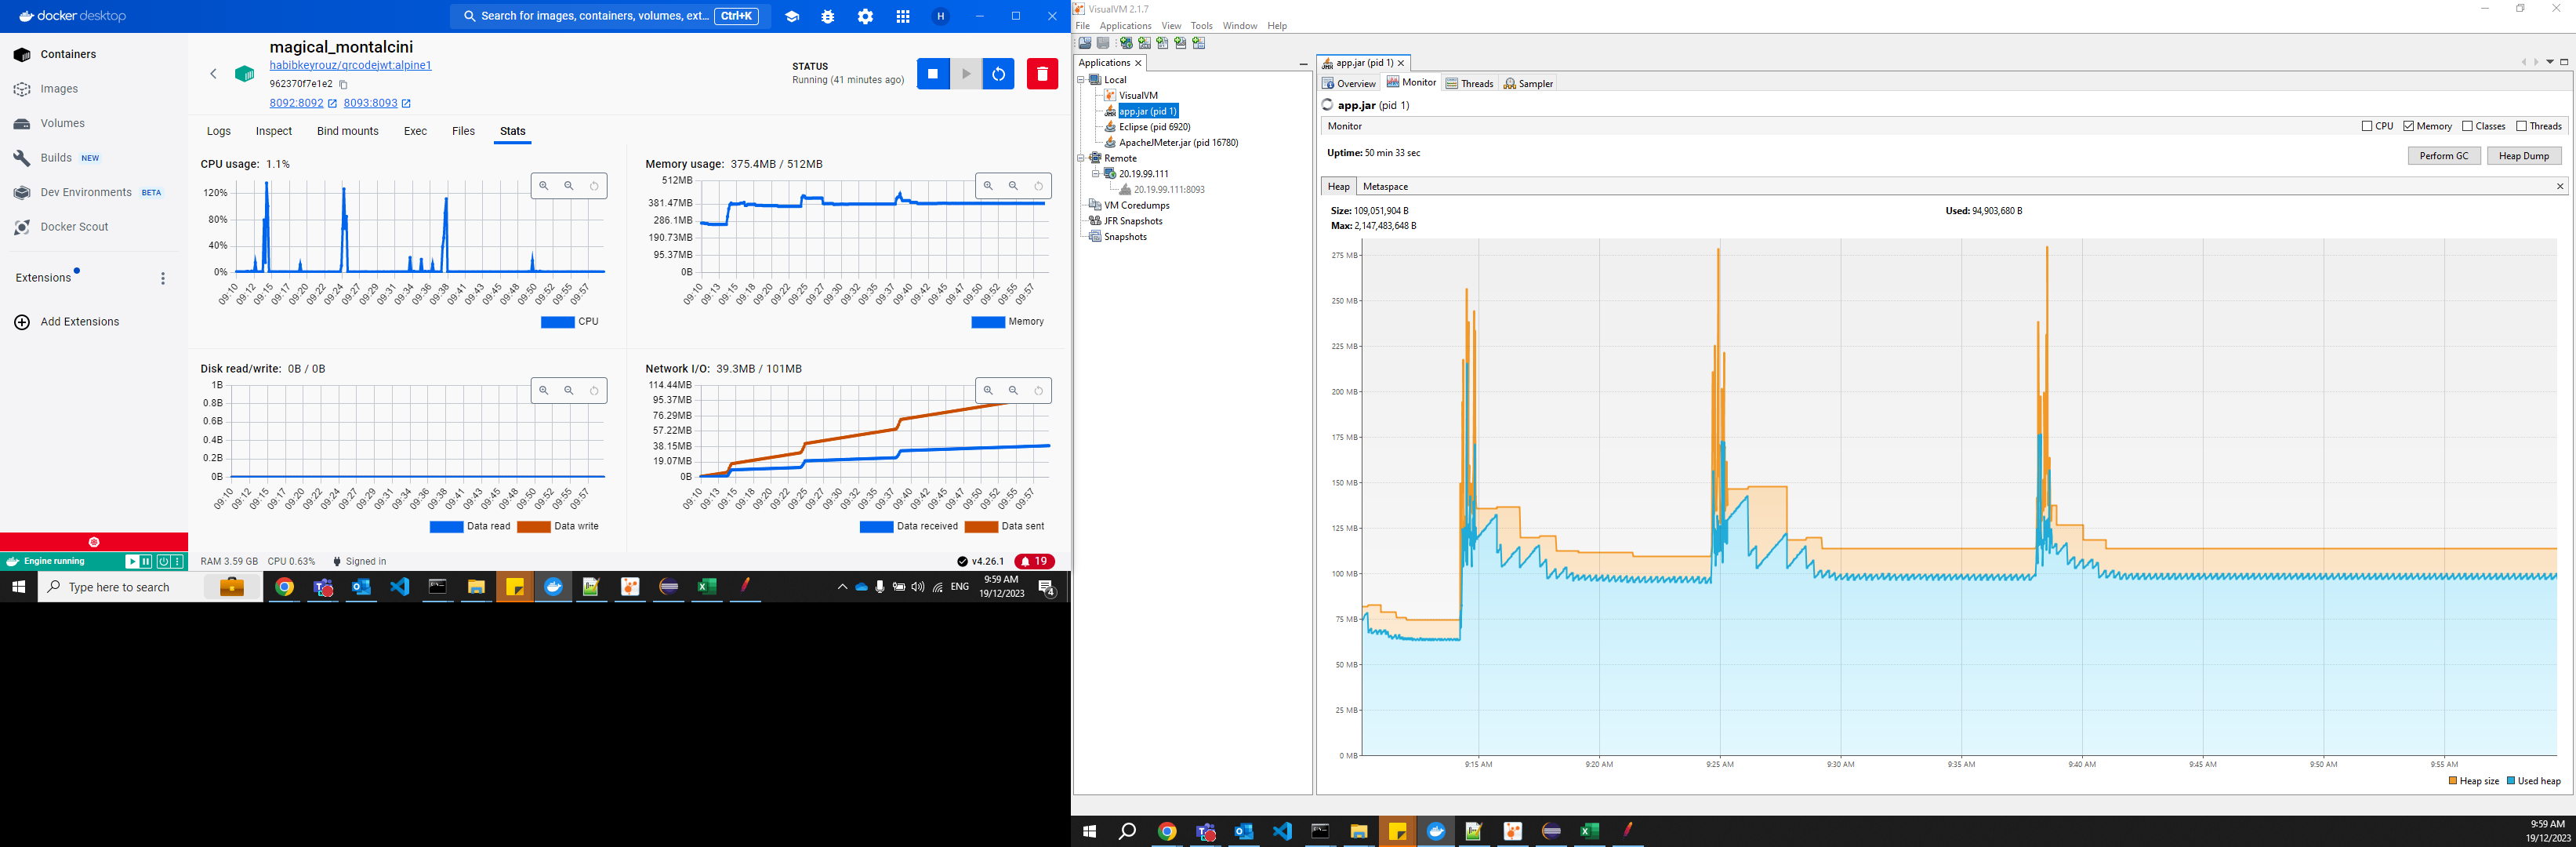
Task: Uncheck the Memory checkbox in VisualVM Monitor
Action: [x=2409, y=126]
